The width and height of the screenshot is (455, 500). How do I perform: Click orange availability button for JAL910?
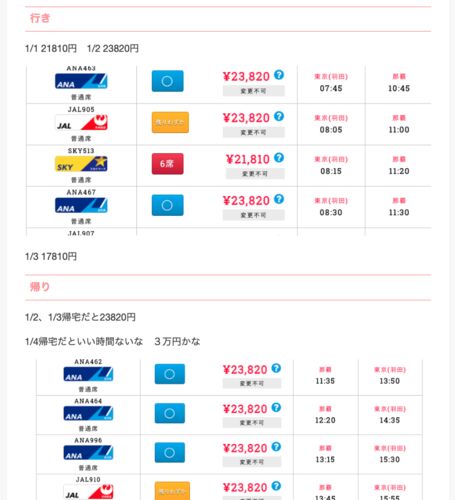click(172, 491)
